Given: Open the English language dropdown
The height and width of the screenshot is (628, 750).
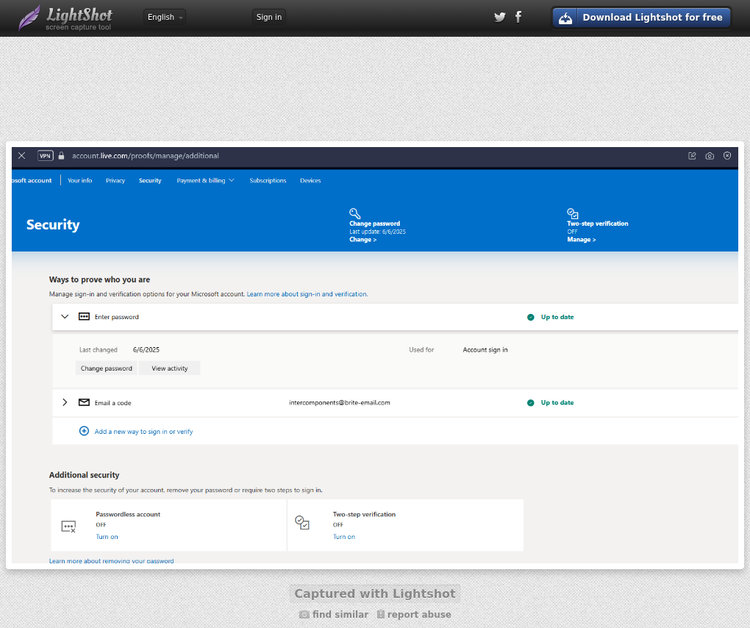Looking at the screenshot, I should [x=165, y=17].
